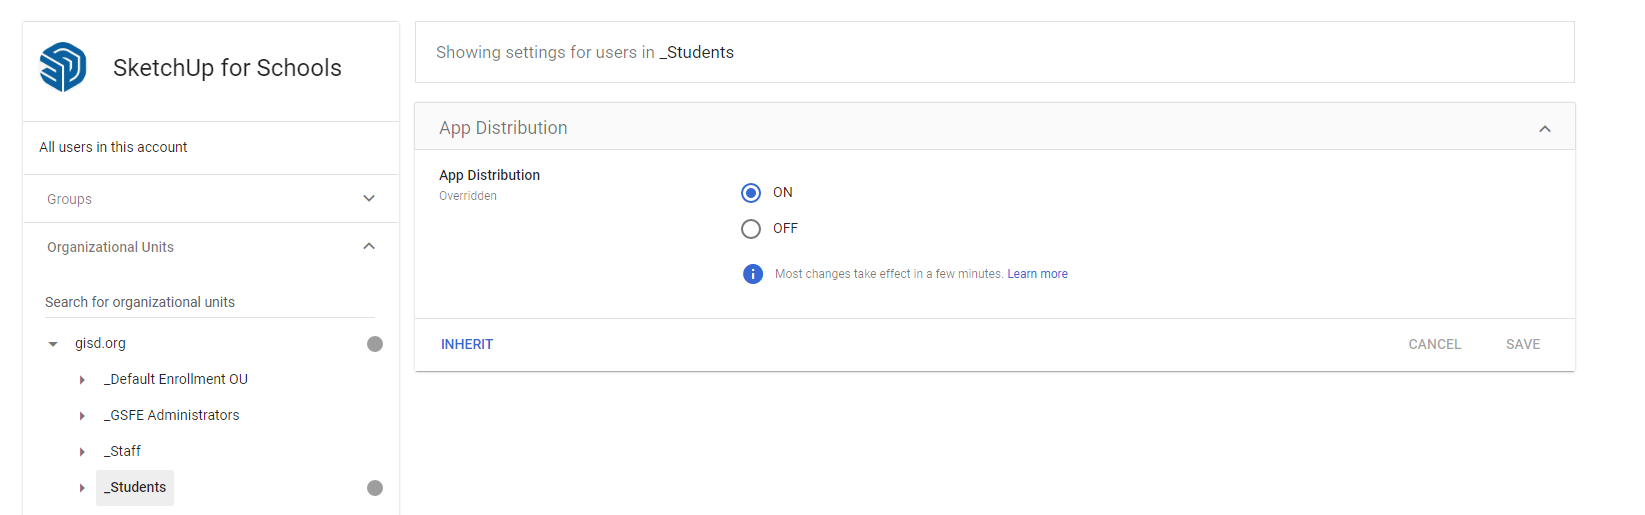
Task: Select the _Staff organizational unit
Action: pyautogui.click(x=124, y=451)
